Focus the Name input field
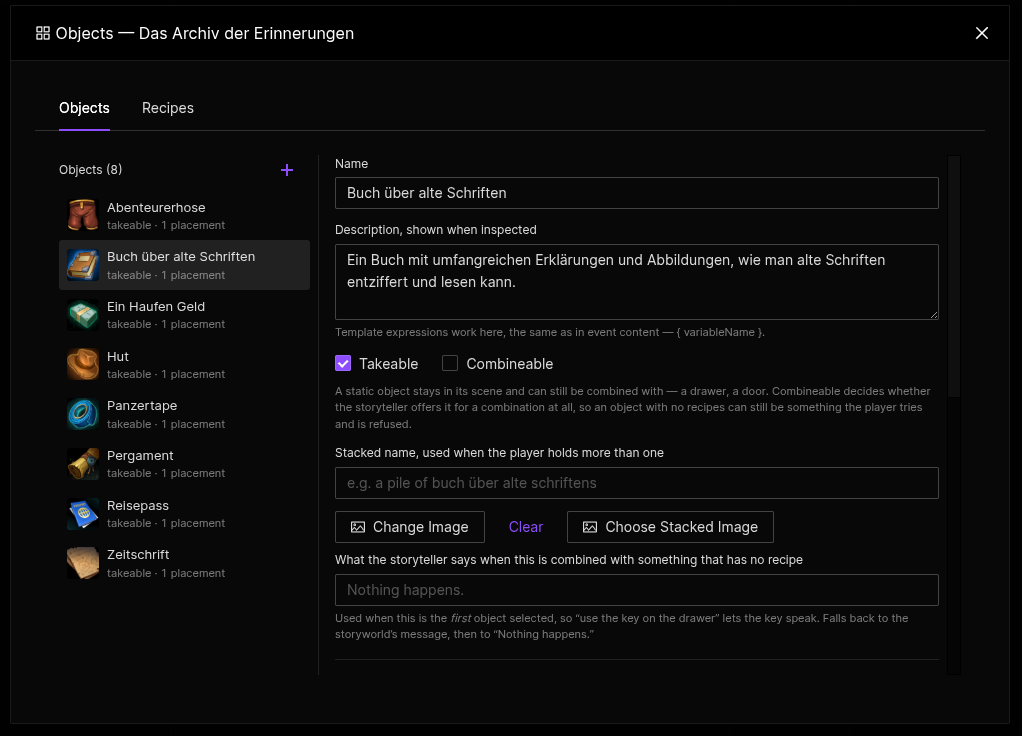This screenshot has width=1022, height=736. coord(637,193)
